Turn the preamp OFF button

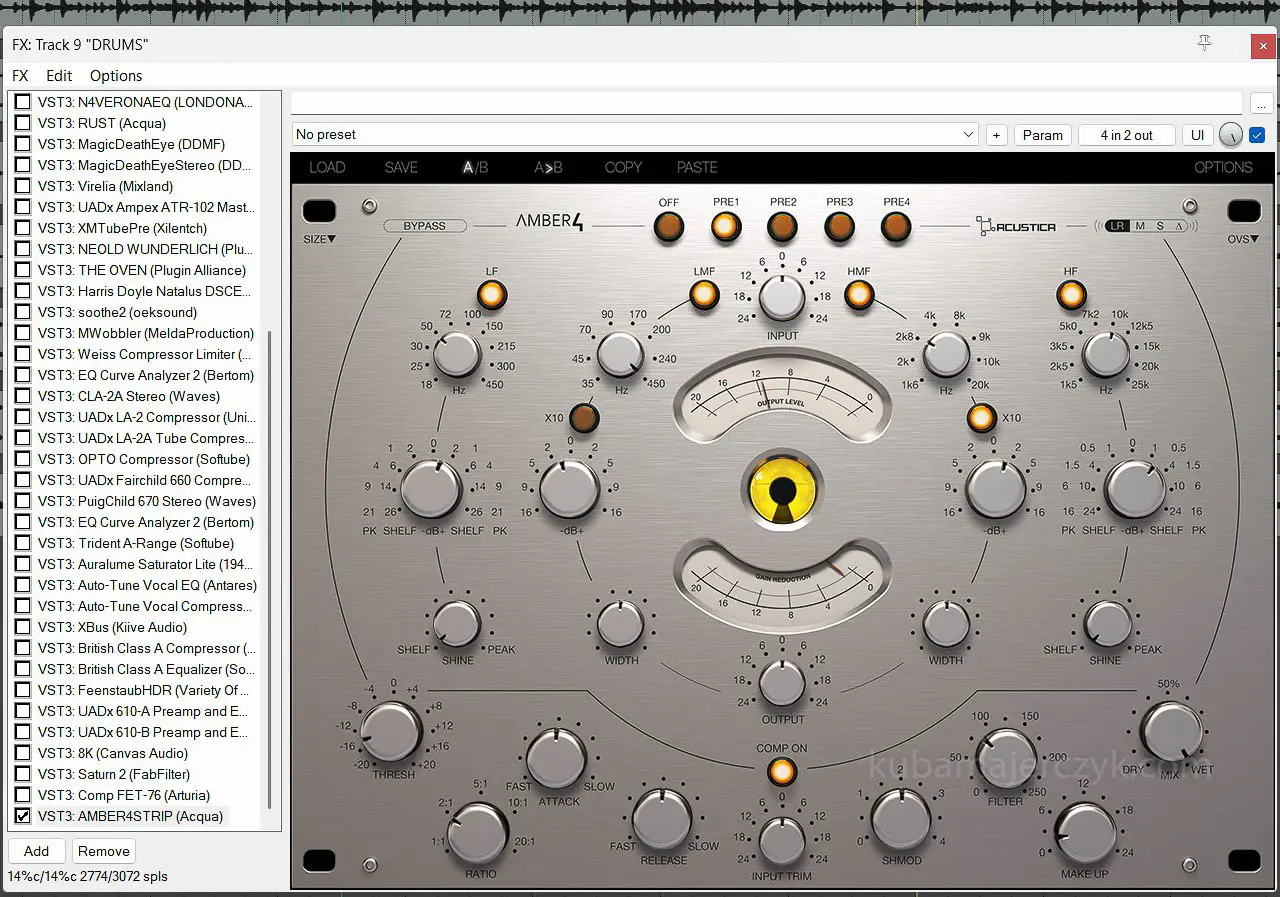(668, 228)
